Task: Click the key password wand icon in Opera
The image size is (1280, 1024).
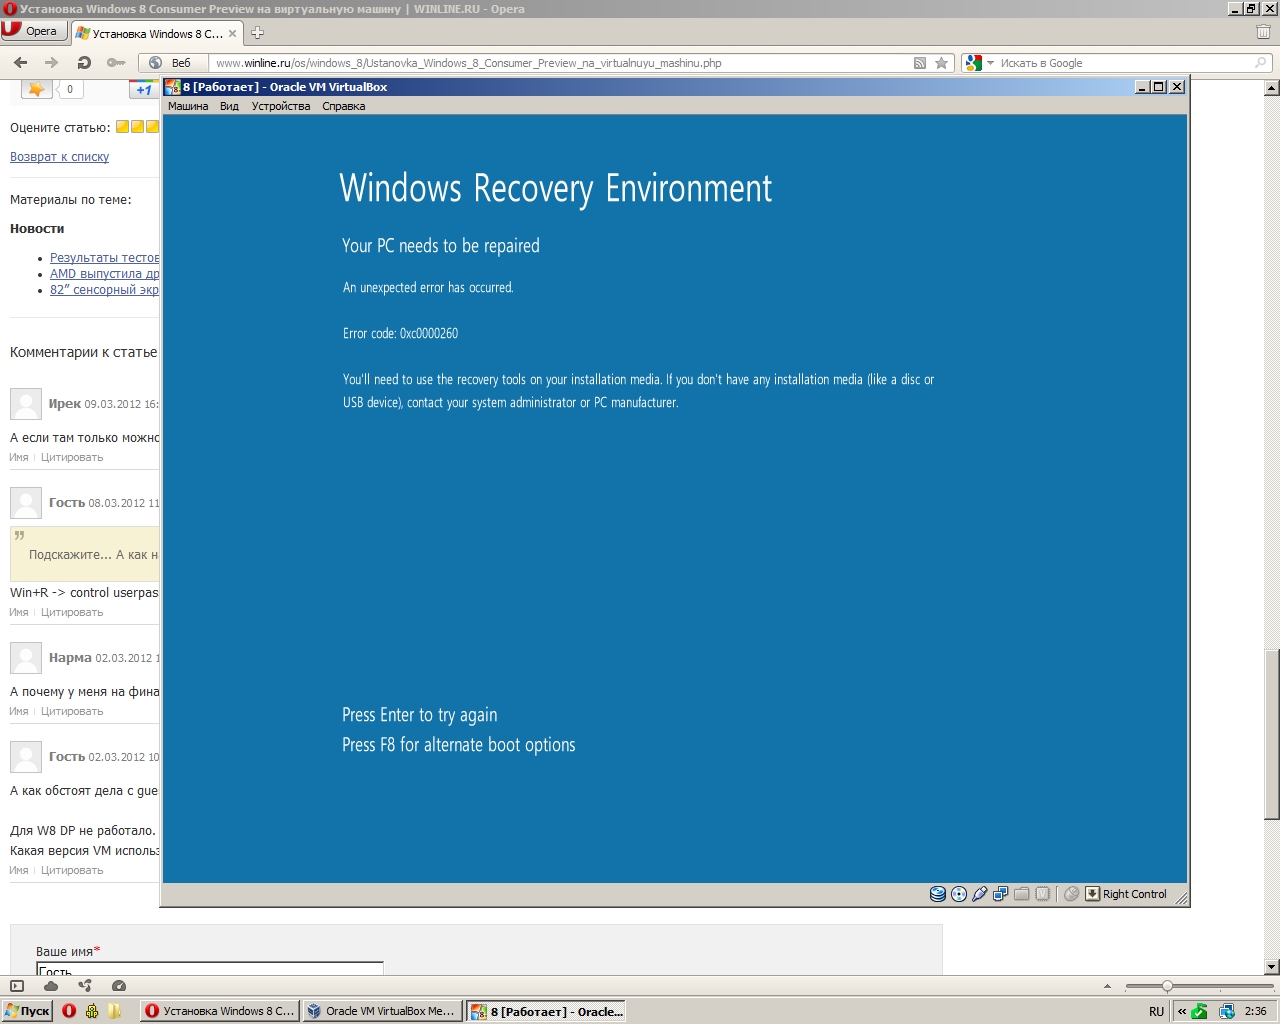Action: (x=116, y=62)
